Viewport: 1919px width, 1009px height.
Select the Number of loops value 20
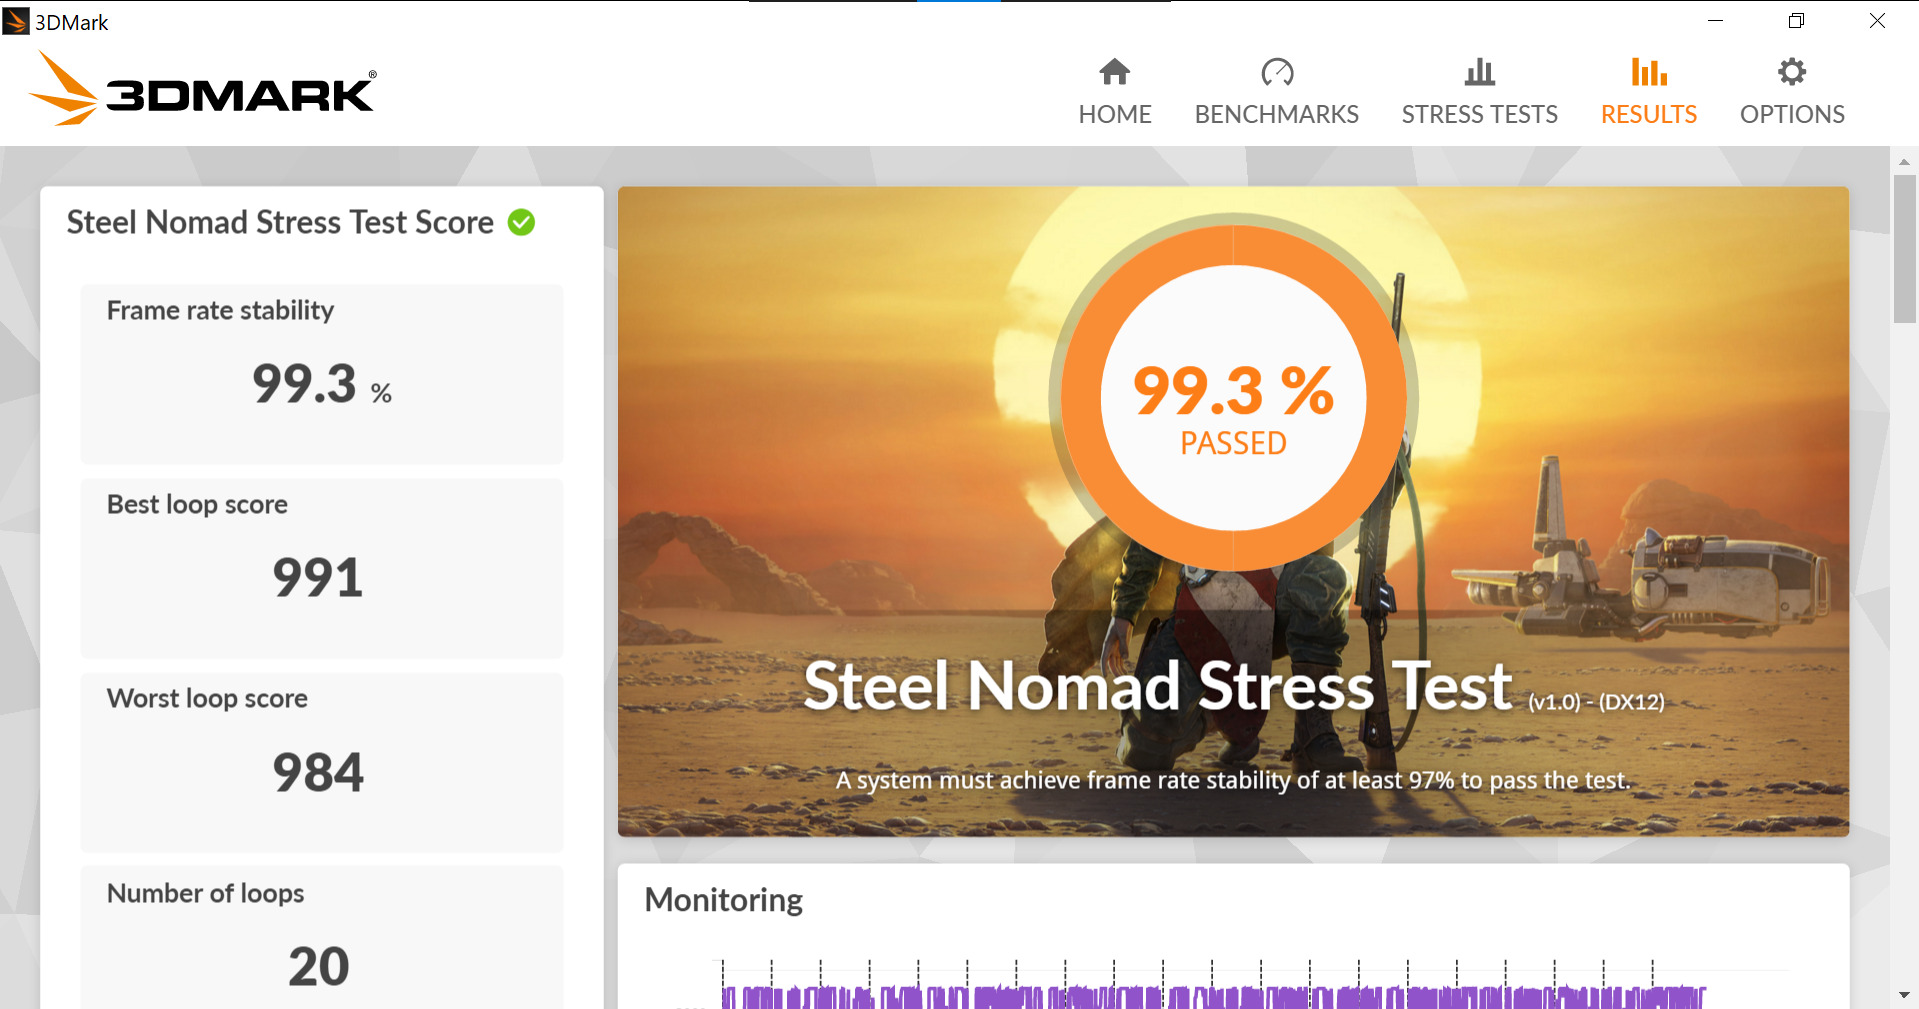click(319, 966)
